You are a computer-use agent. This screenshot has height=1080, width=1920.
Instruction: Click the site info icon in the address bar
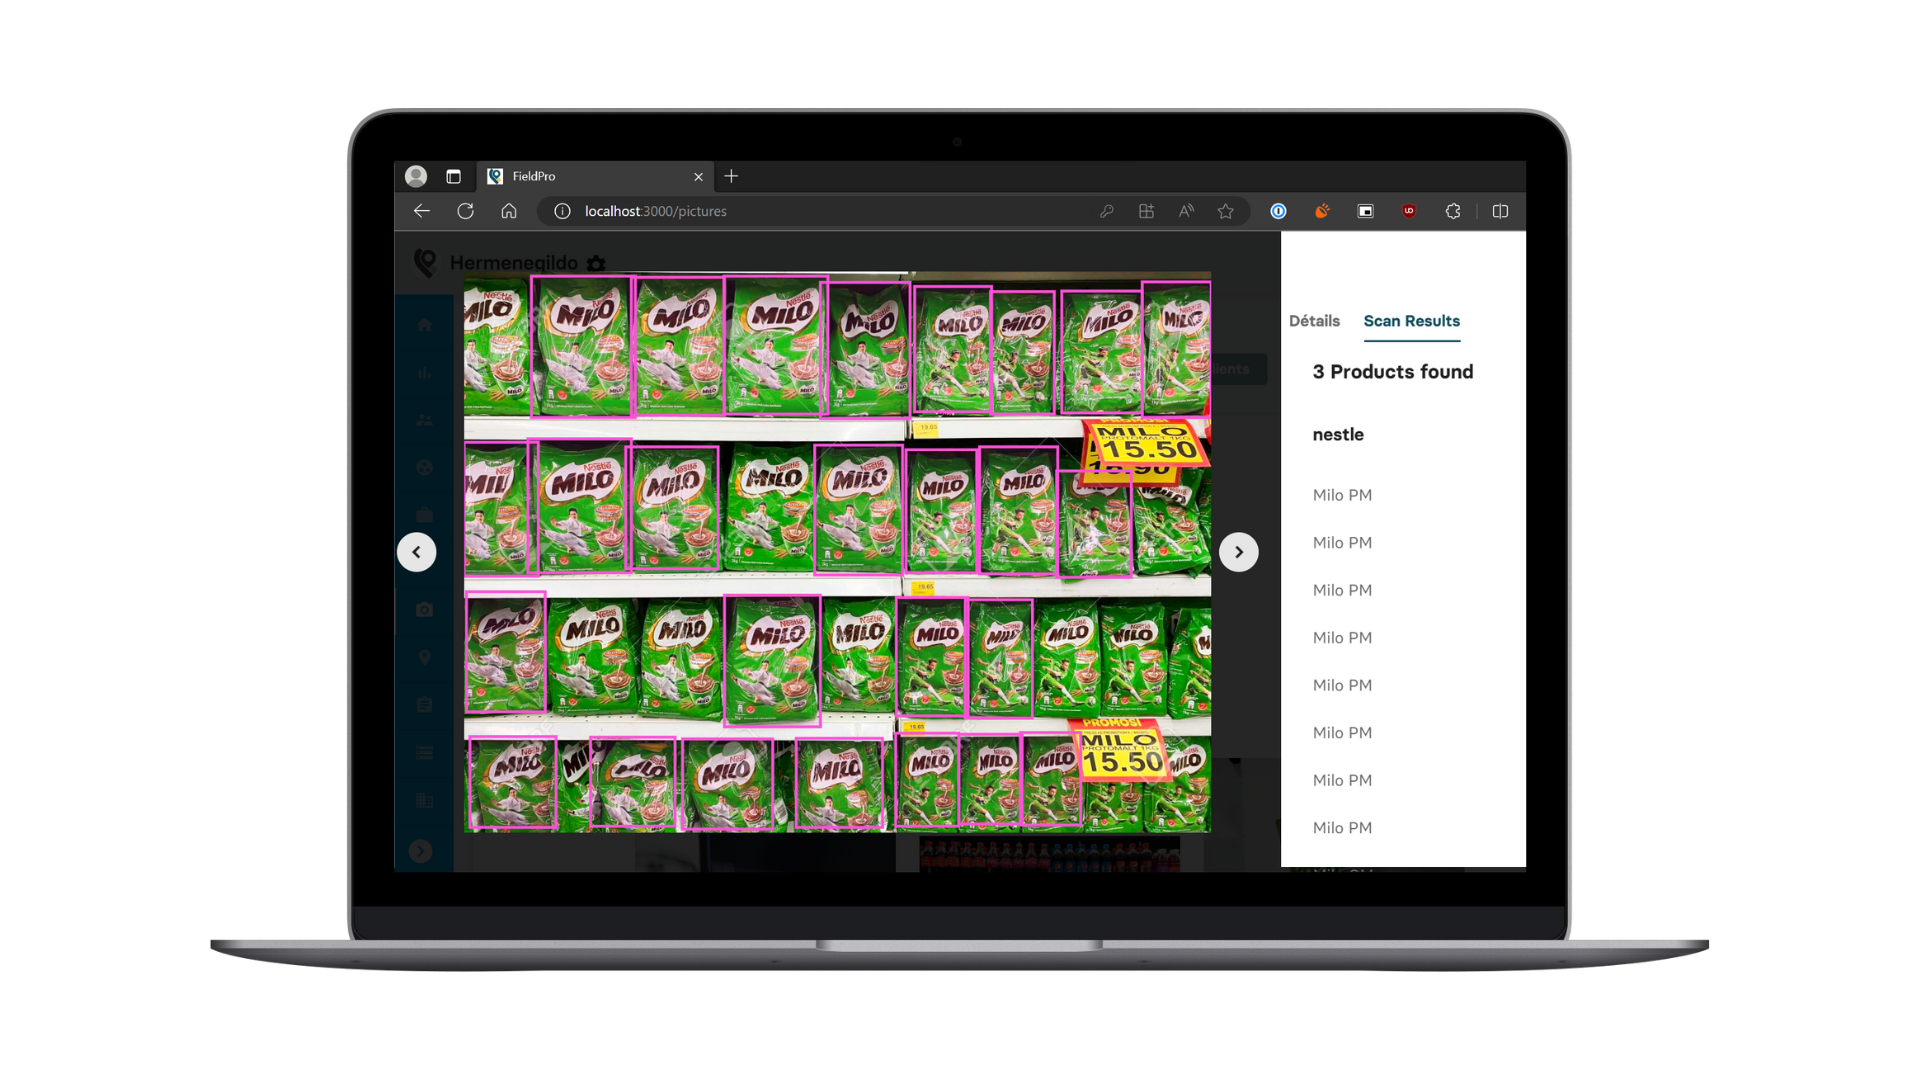tap(562, 211)
